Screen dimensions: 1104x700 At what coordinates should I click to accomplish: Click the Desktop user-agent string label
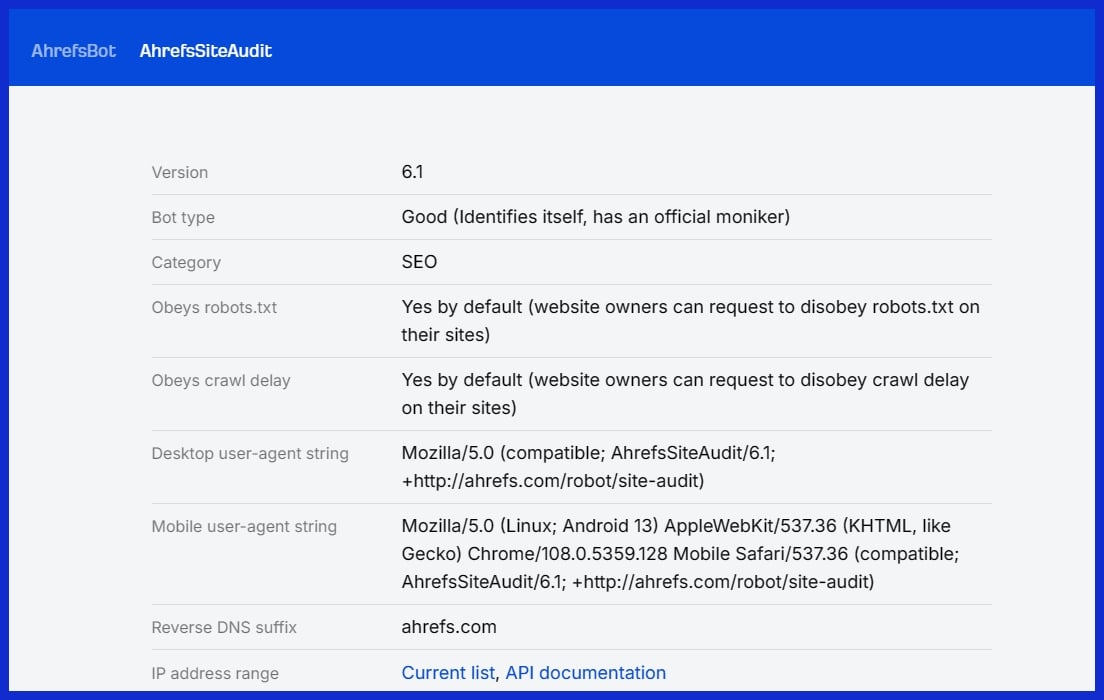point(250,453)
